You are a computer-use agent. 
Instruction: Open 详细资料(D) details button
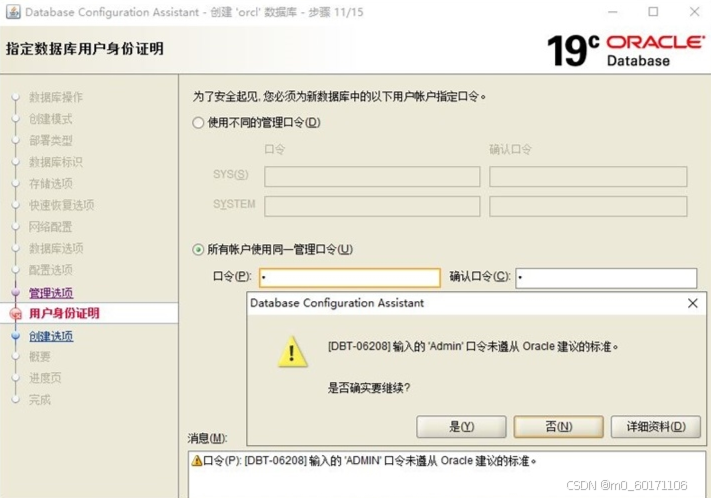point(656,427)
